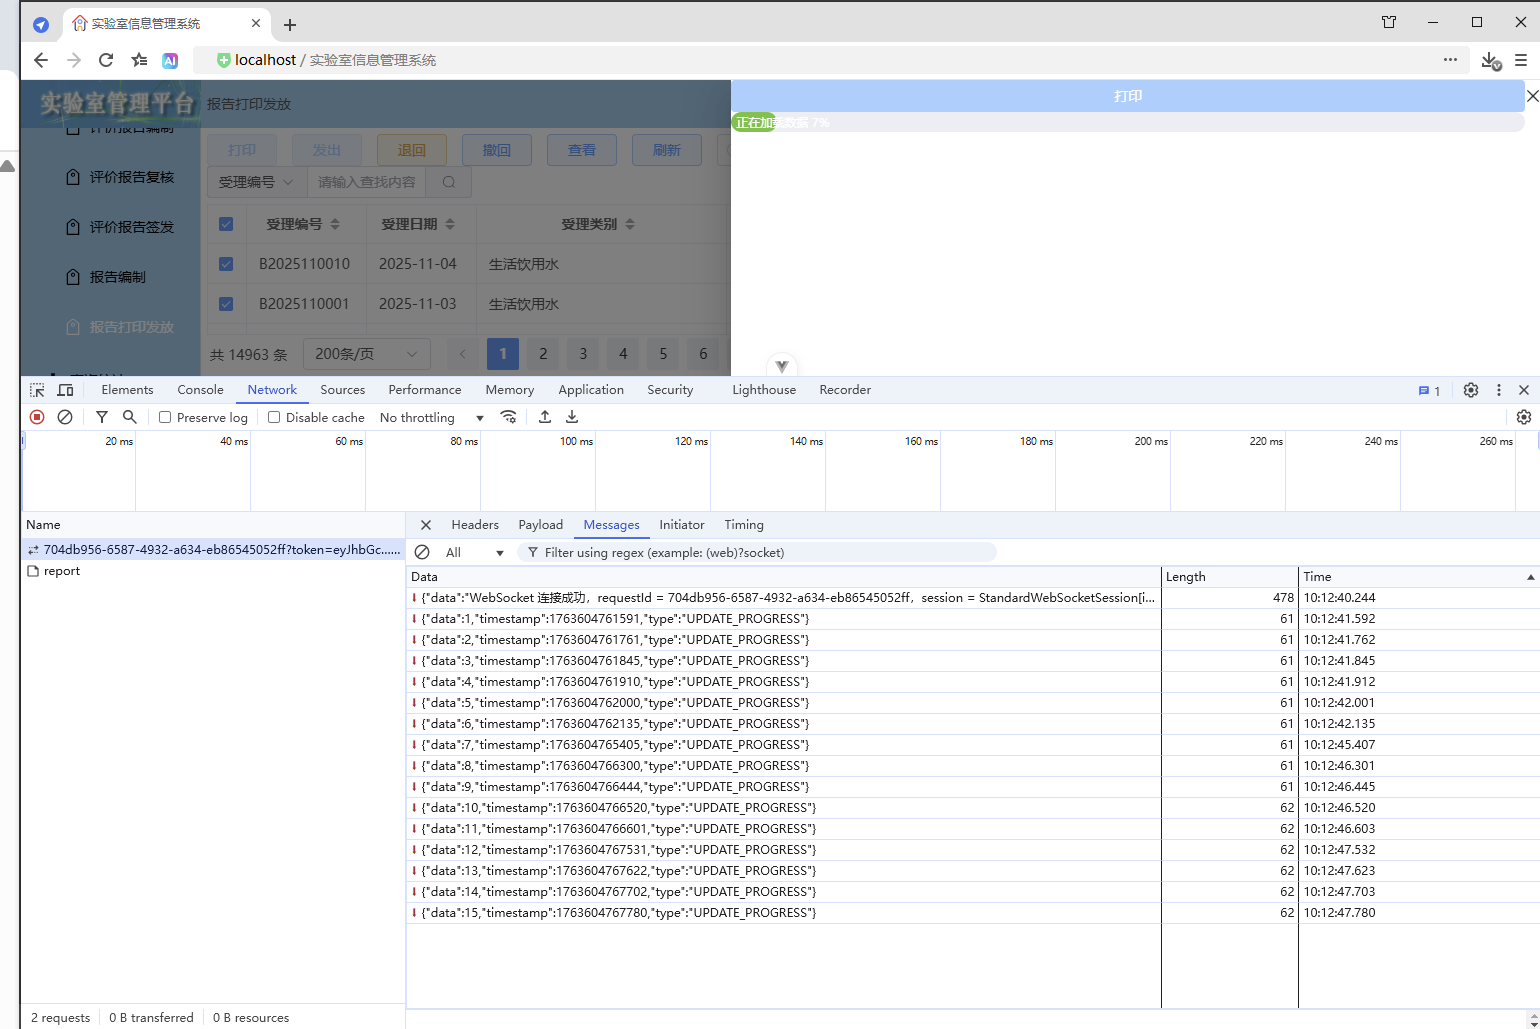Click the regex filter input for messages
Image resolution: width=1540 pixels, height=1029 pixels.
(x=757, y=552)
